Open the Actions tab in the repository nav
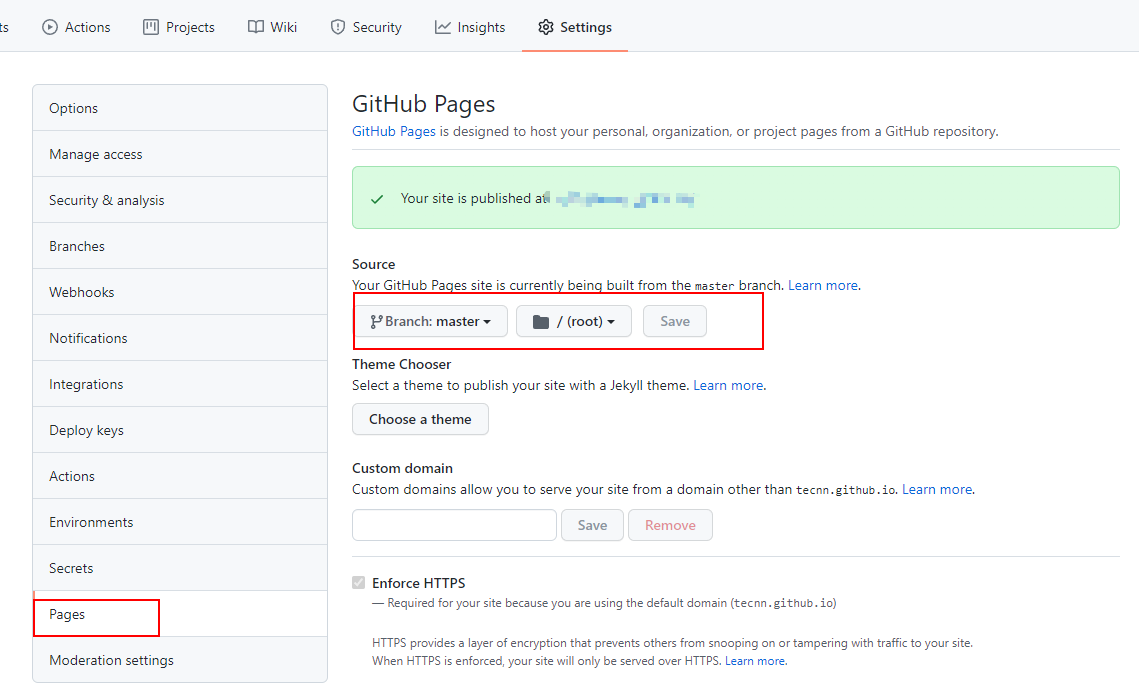The width and height of the screenshot is (1139, 689). (76, 27)
